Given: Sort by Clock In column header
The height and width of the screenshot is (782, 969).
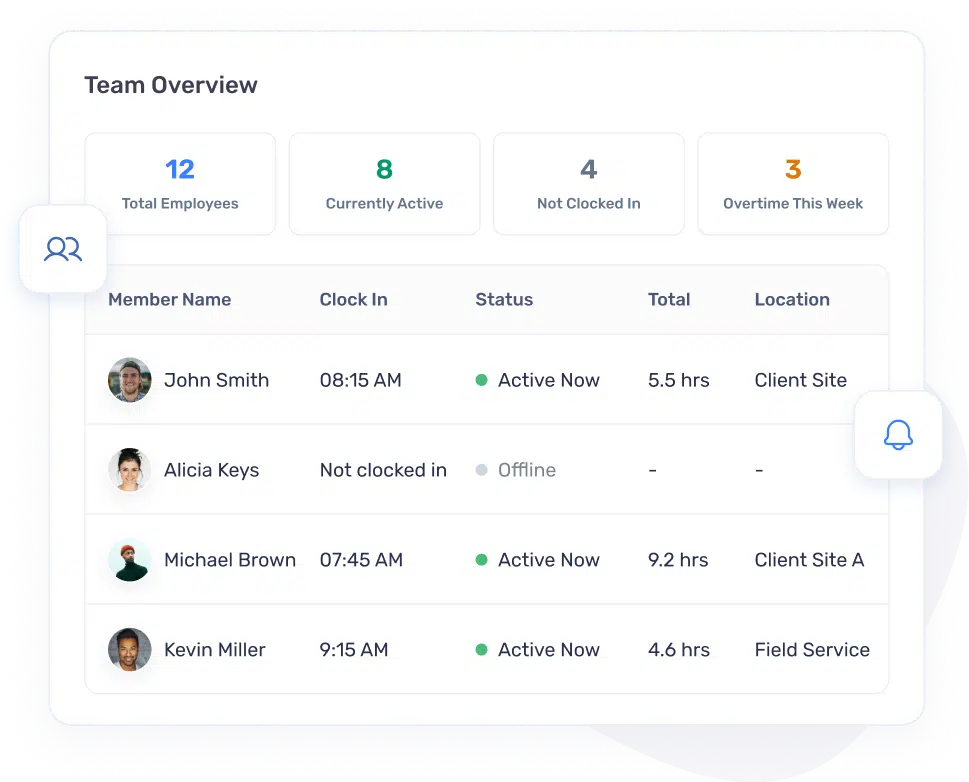Looking at the screenshot, I should point(353,299).
